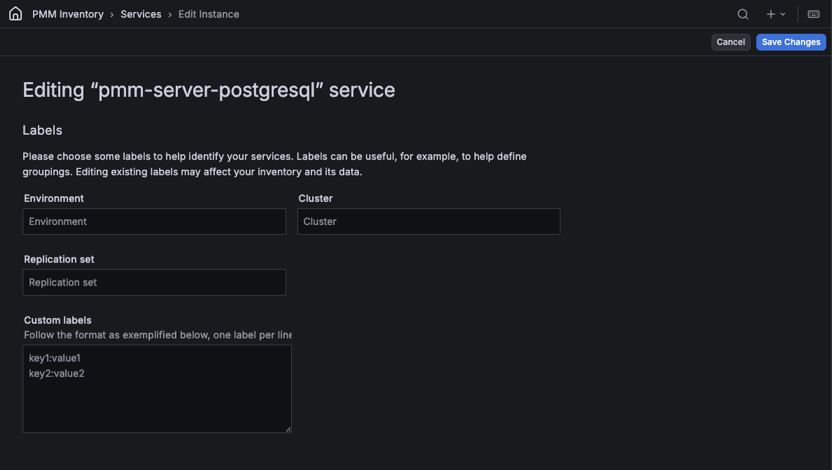Viewport: 832px width, 470px height.
Task: Navigate to PMM Inventory breadcrumb
Action: pyautogui.click(x=68, y=14)
